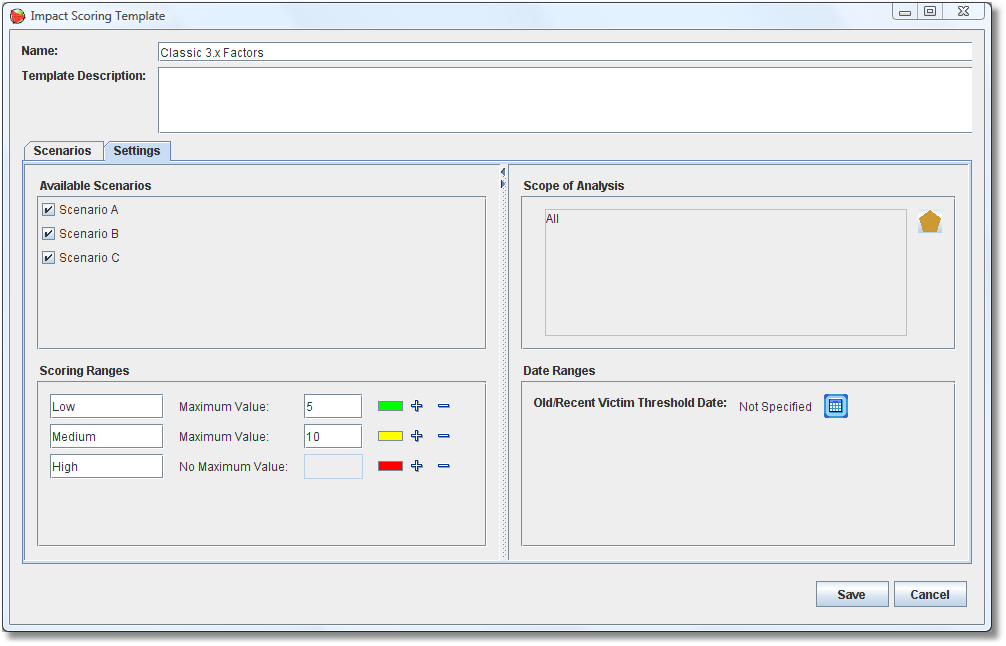Remove the Medium scoring range
This screenshot has width=1006, height=646.
444,436
